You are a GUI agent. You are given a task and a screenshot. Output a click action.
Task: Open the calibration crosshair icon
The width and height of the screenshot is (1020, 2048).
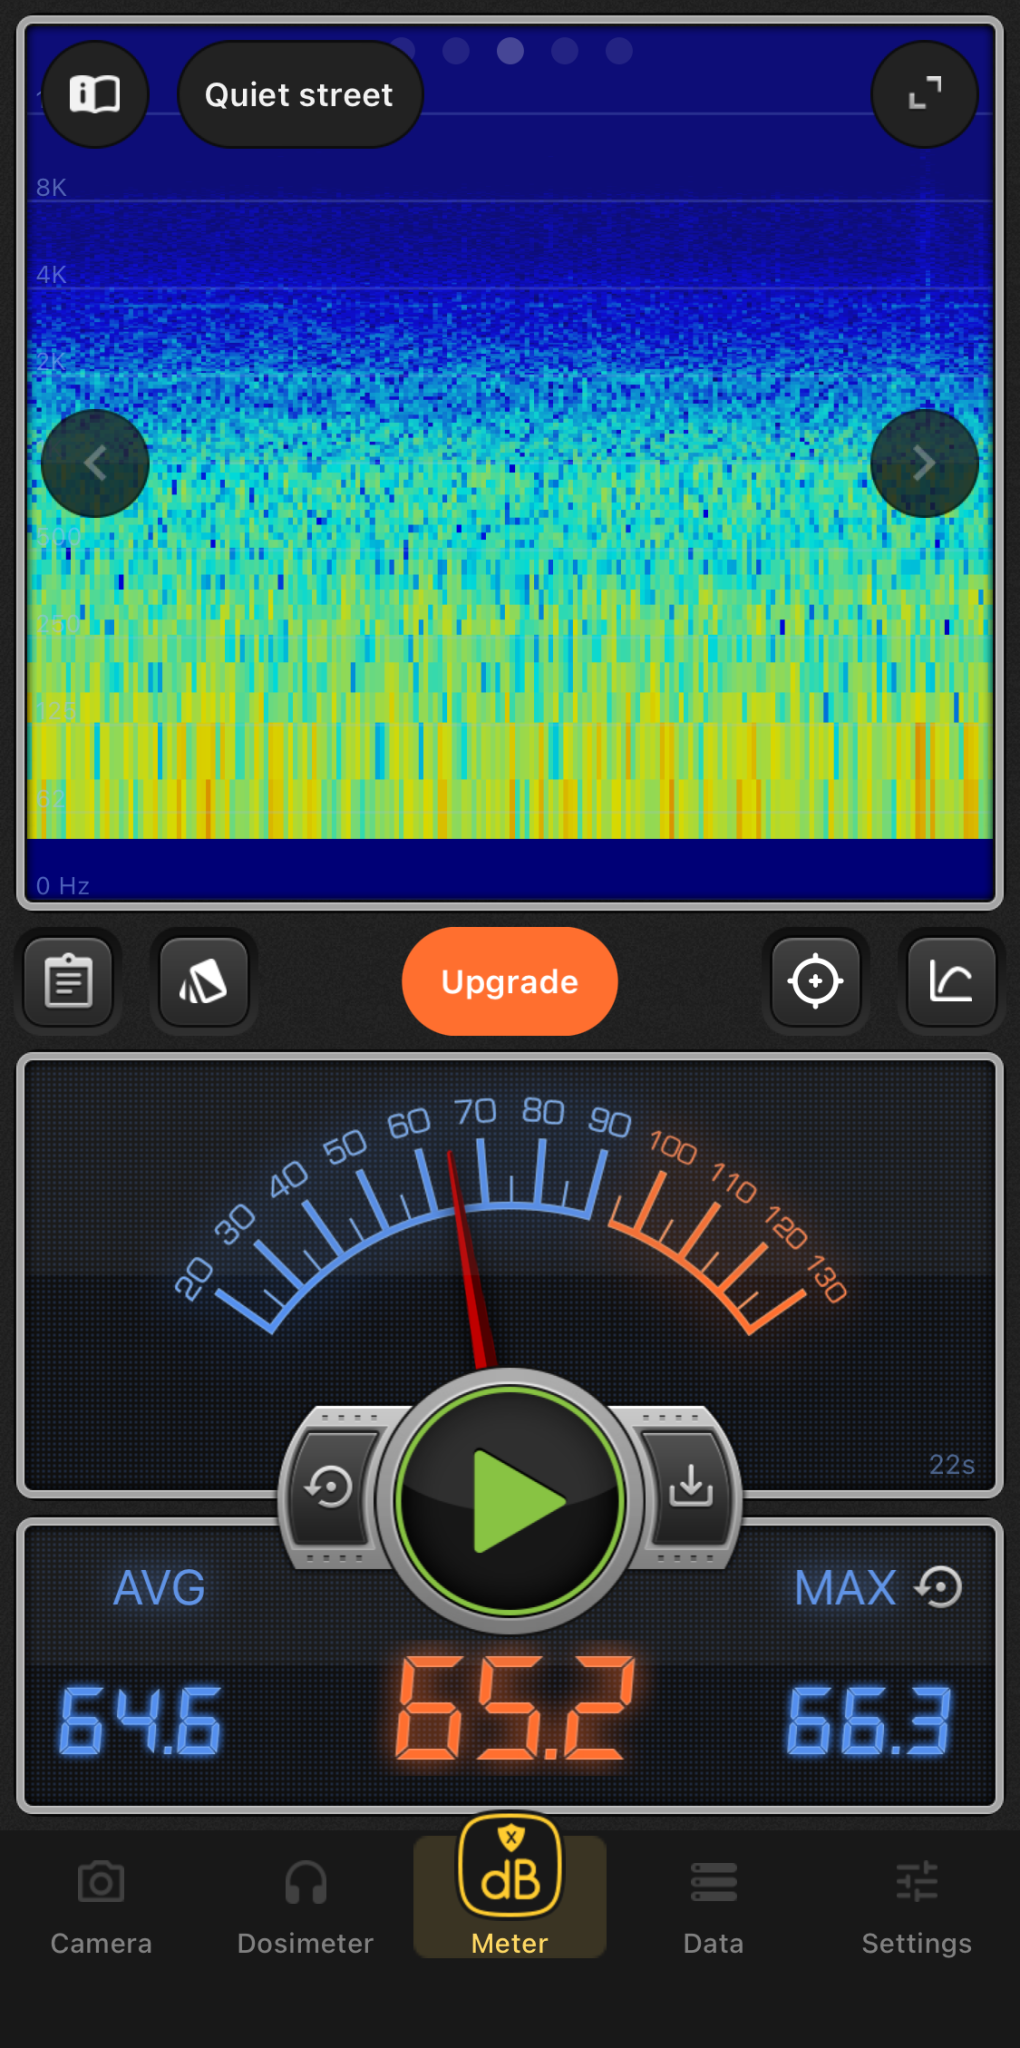point(815,982)
